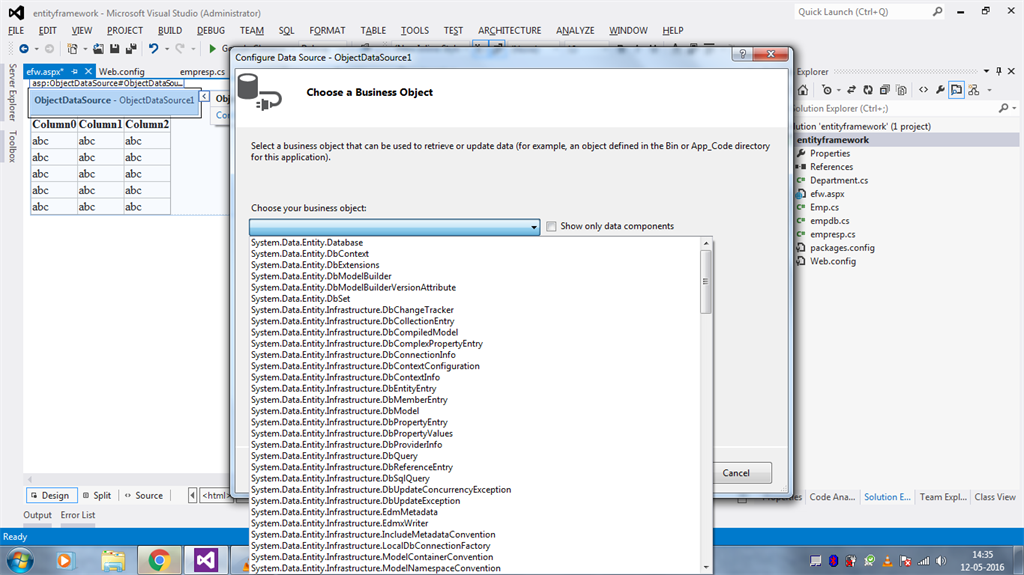Switch to the Web.config tab
Image resolution: width=1024 pixels, height=575 pixels.
coord(121,72)
